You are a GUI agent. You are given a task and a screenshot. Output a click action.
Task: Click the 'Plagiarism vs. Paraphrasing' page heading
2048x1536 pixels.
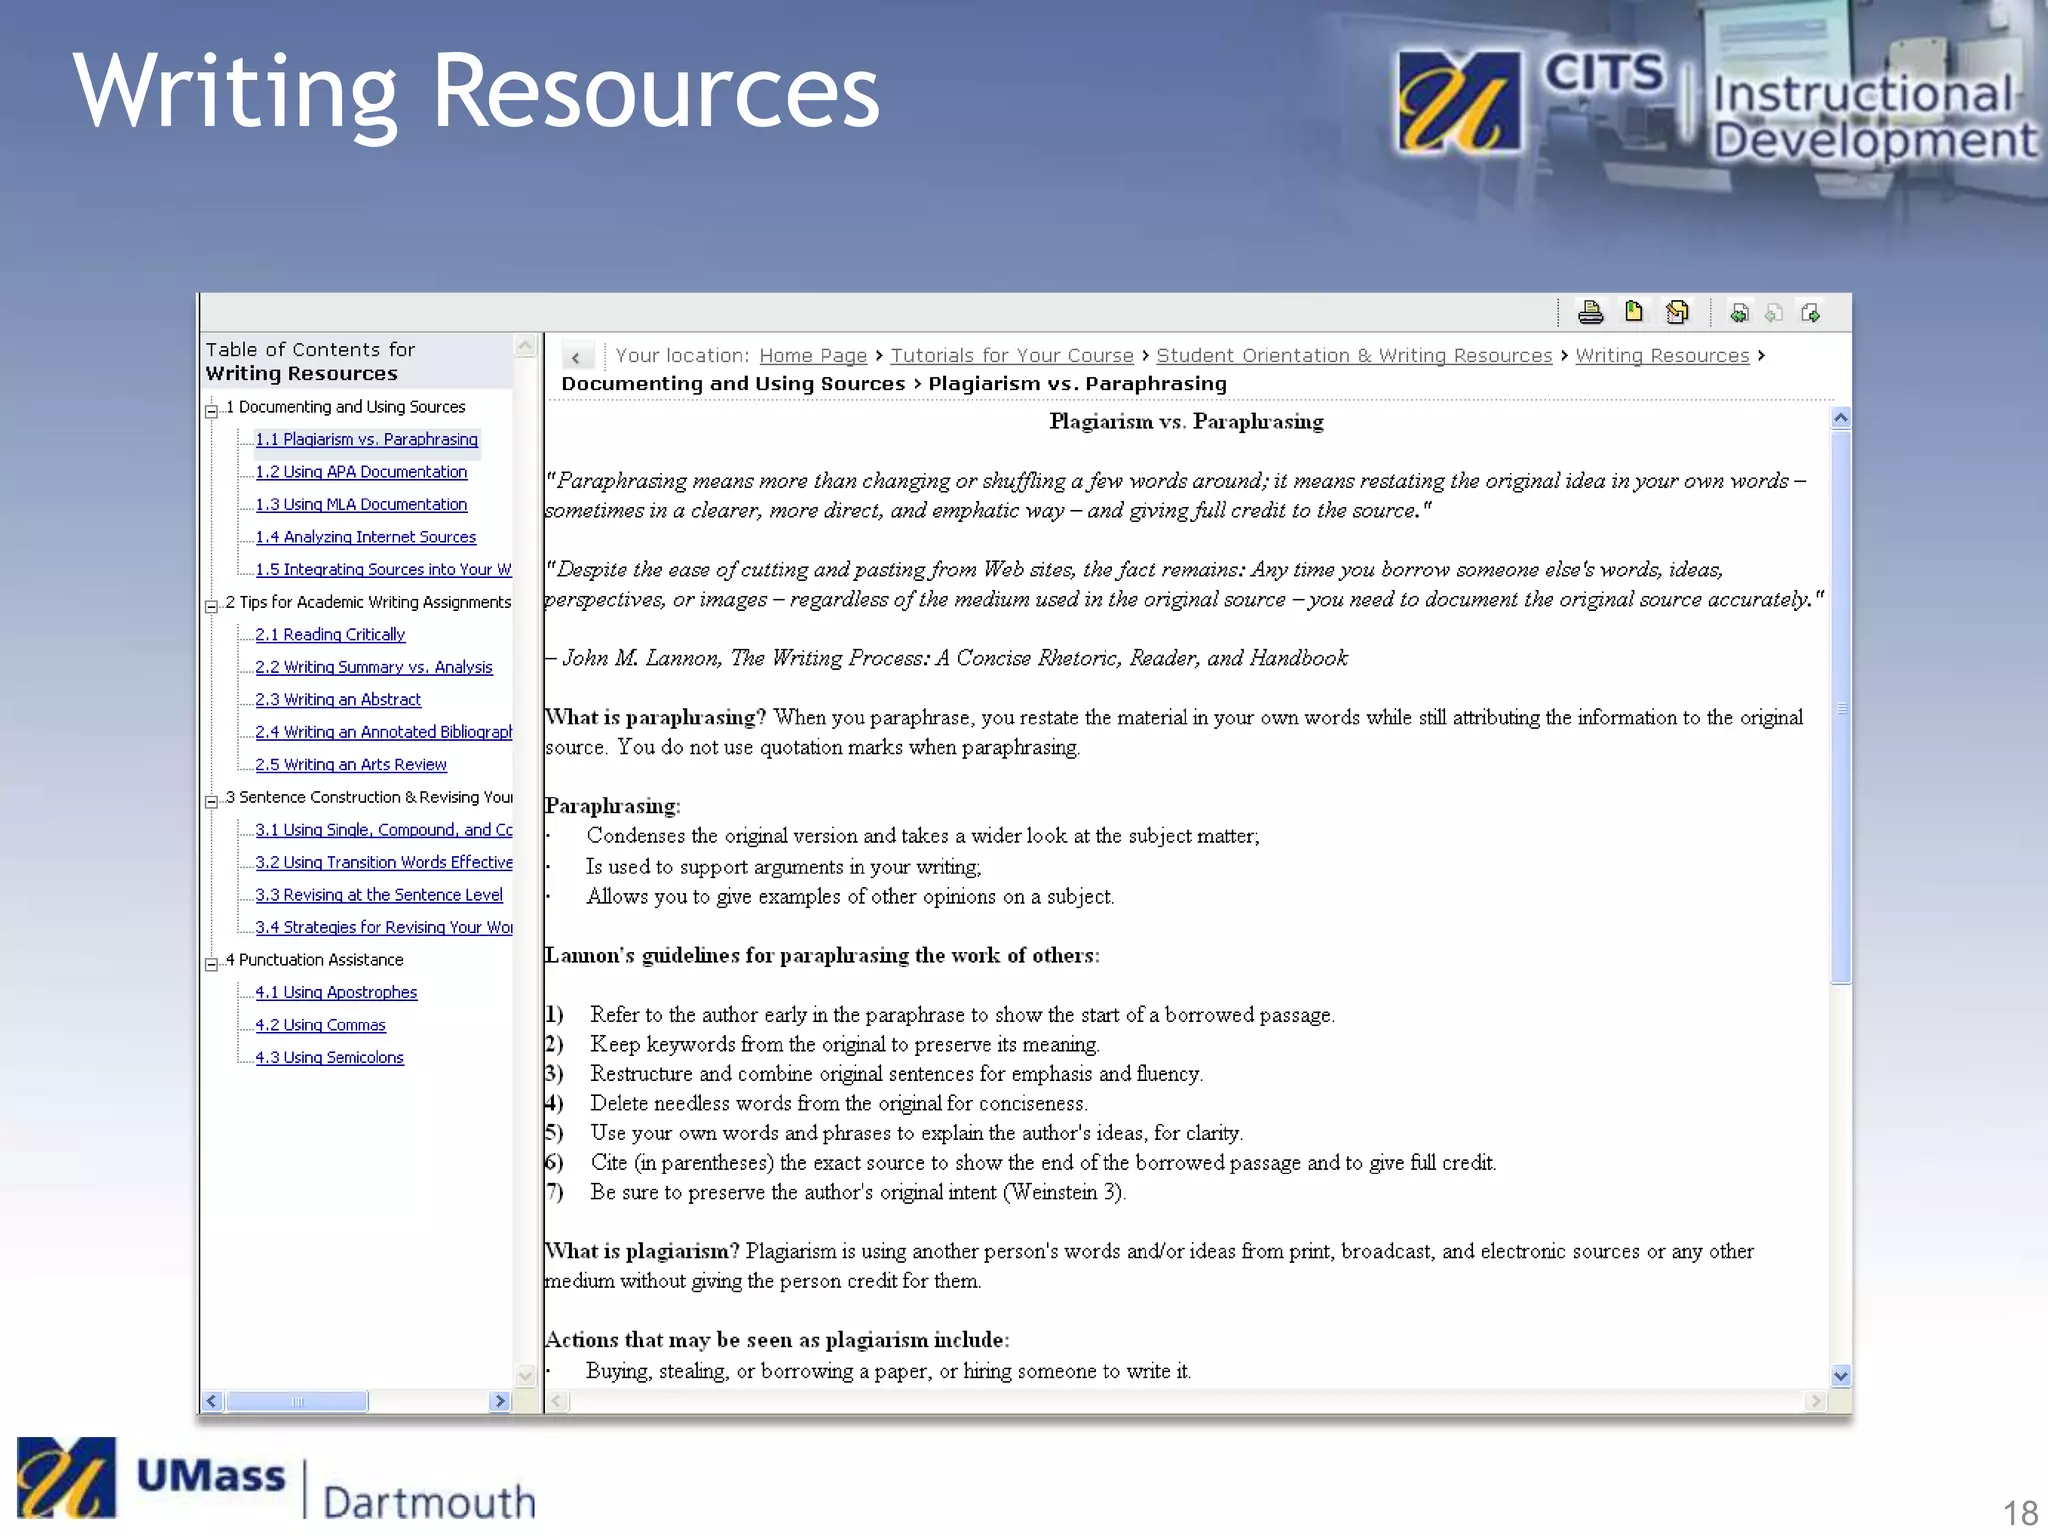click(1186, 422)
